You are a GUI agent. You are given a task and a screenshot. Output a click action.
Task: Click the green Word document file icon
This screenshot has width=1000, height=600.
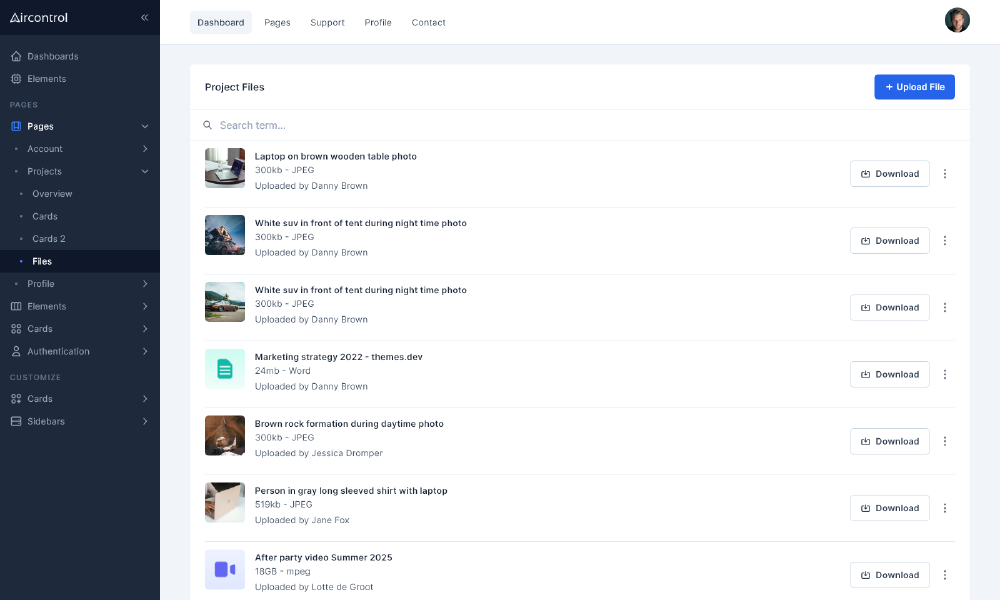point(225,369)
